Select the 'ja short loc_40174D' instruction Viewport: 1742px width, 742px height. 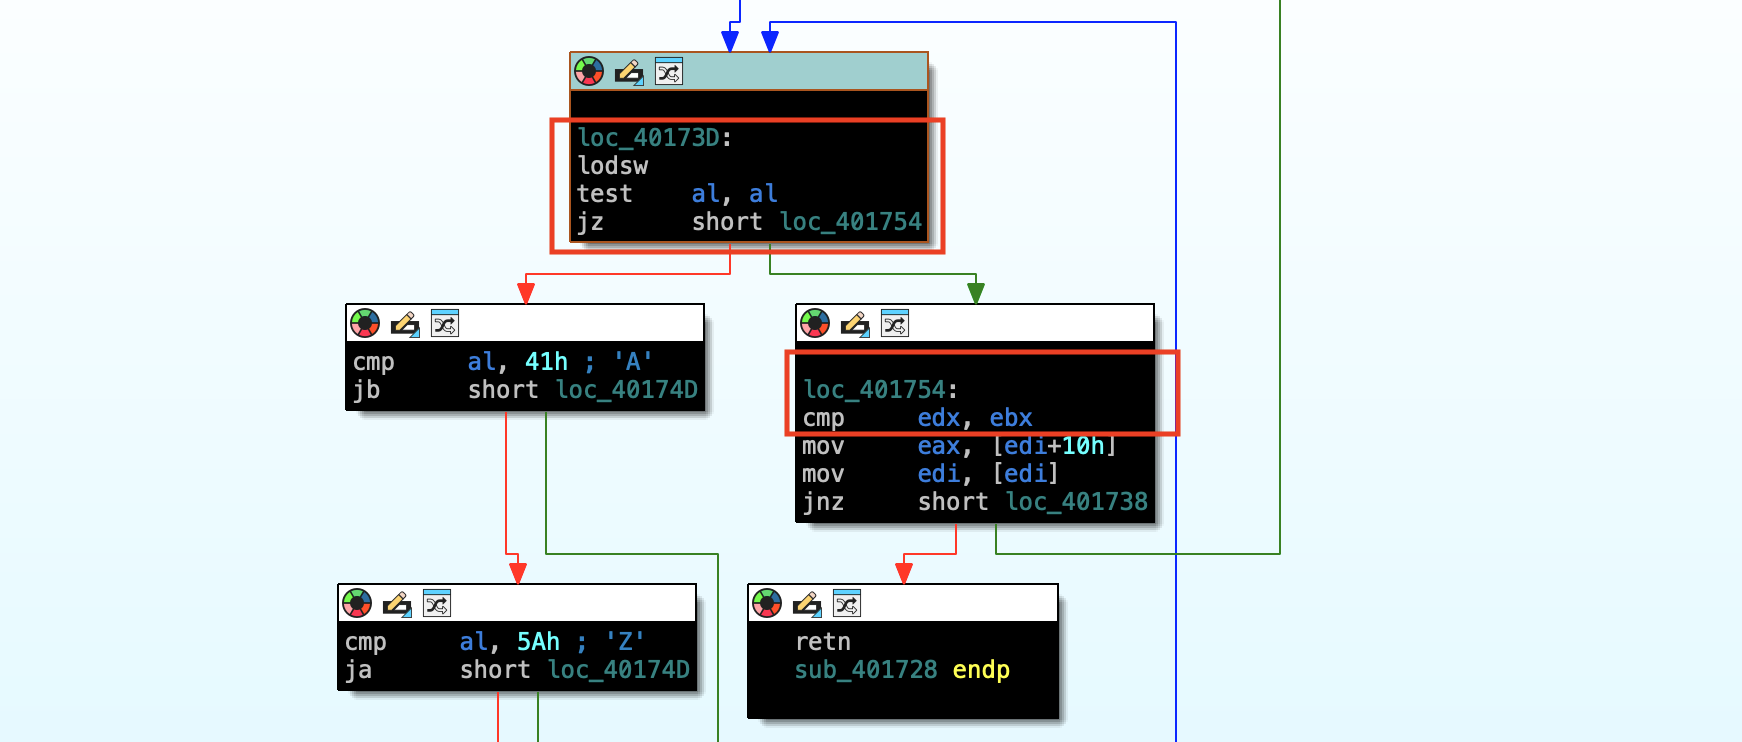[517, 670]
